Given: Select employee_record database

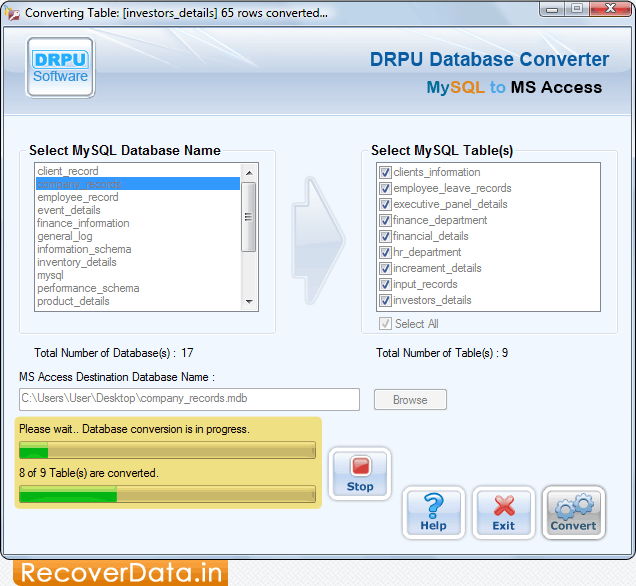Looking at the screenshot, I should click(138, 197).
